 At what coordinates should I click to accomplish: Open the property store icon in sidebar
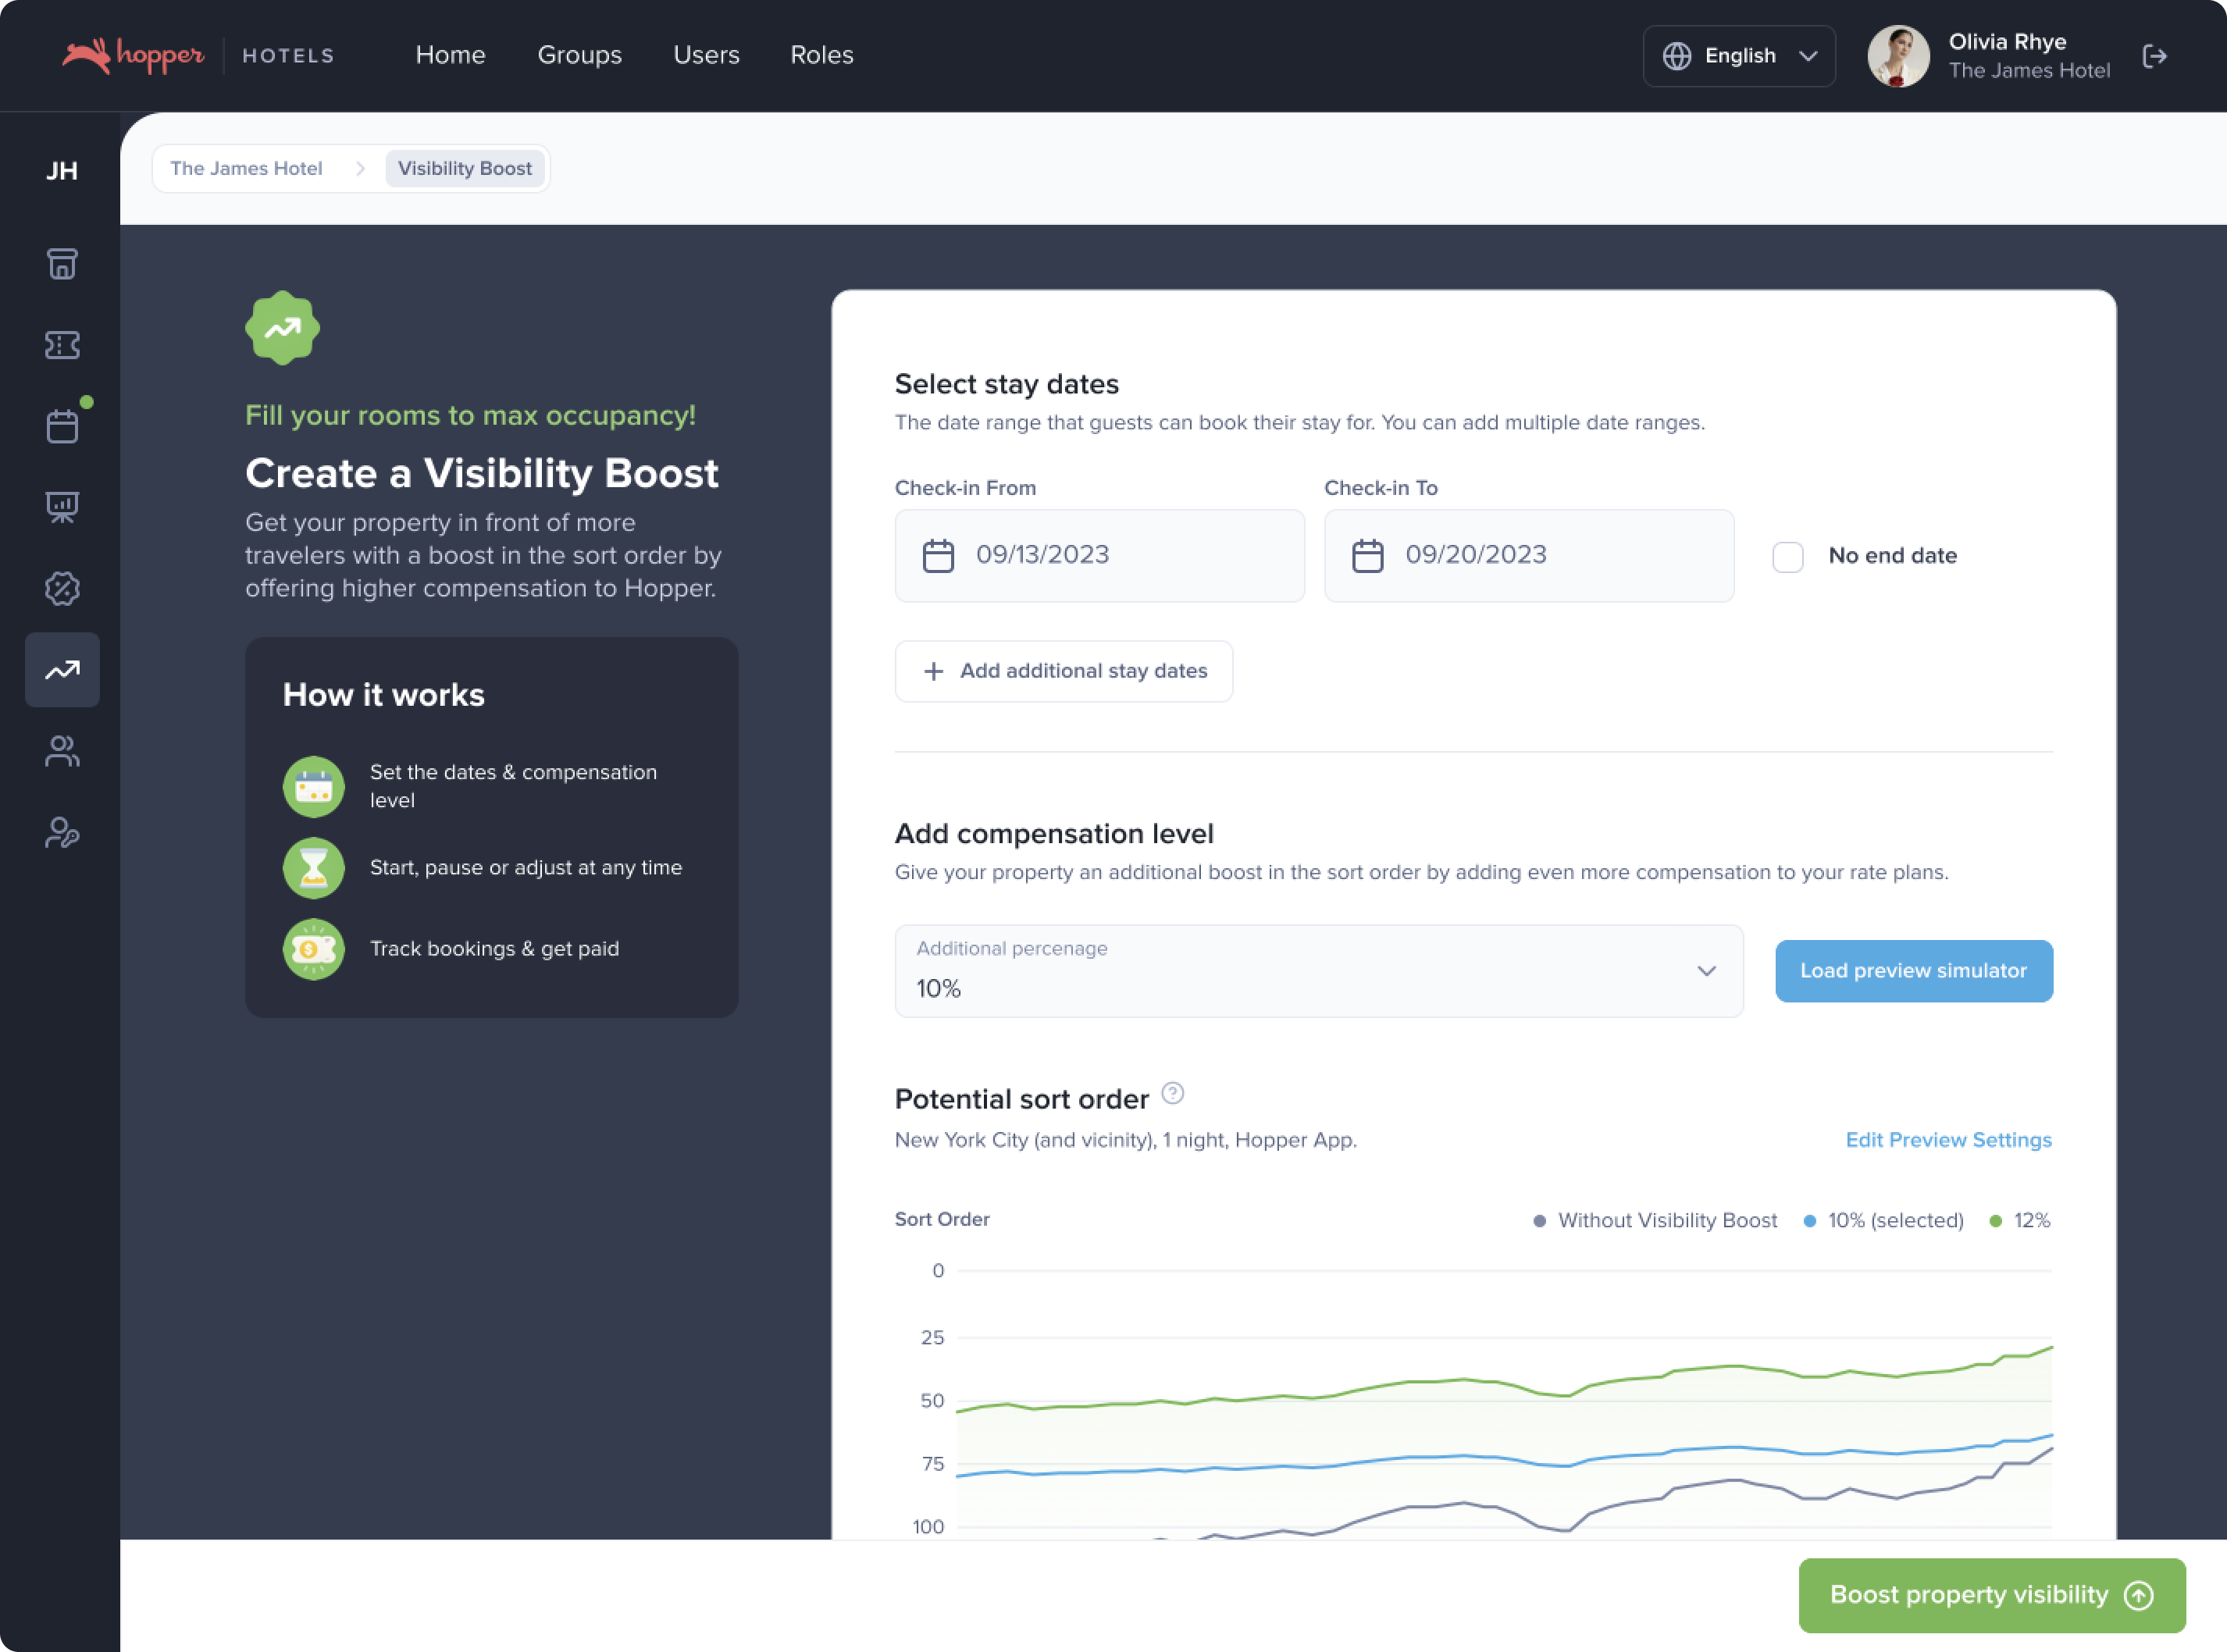click(x=62, y=264)
